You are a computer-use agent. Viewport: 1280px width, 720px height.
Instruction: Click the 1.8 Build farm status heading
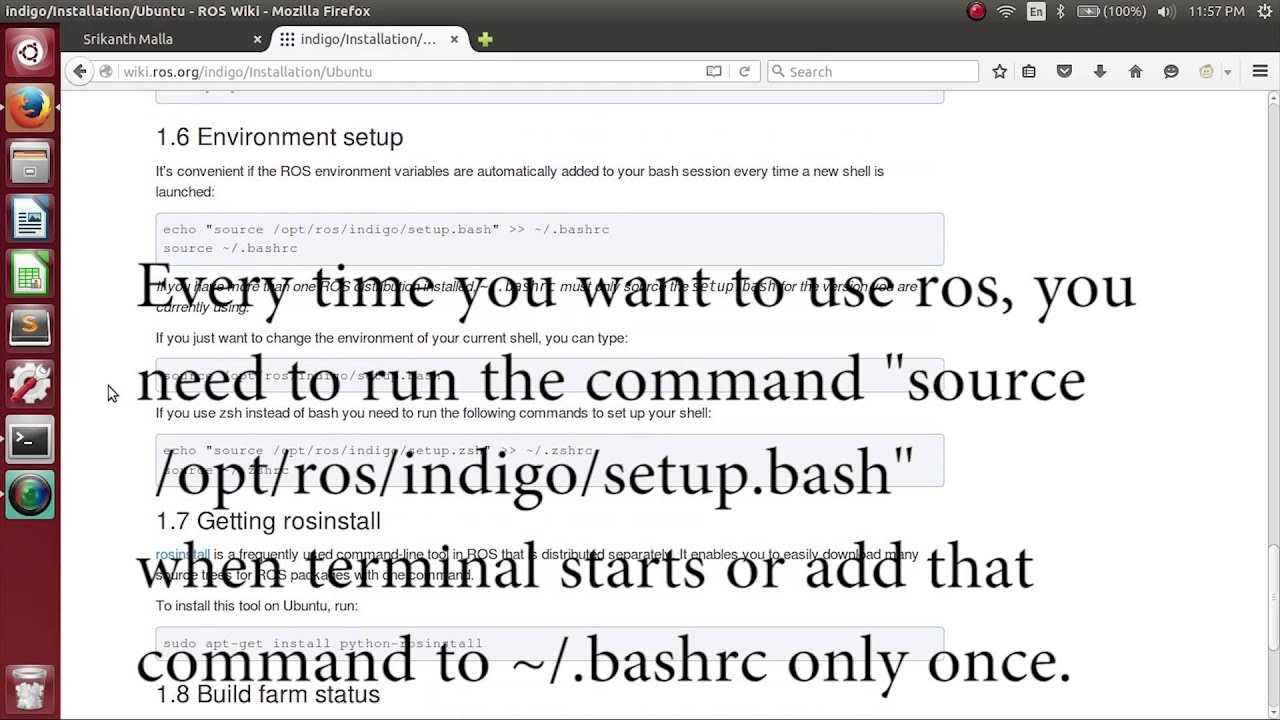point(268,694)
